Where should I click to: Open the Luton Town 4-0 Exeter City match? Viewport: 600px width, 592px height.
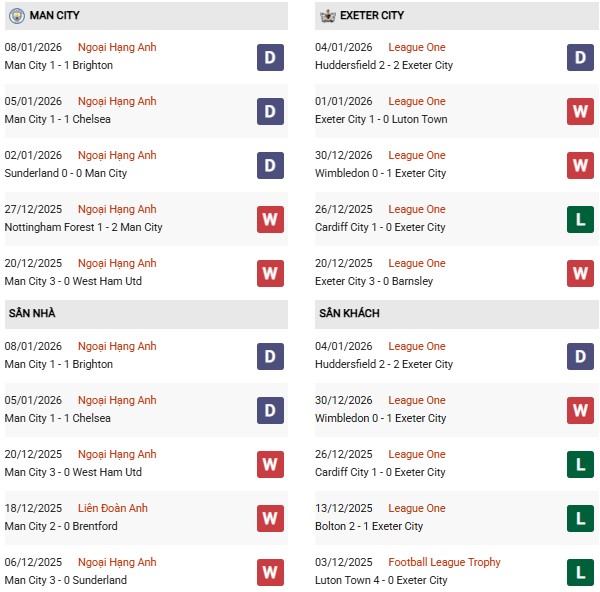382,580
